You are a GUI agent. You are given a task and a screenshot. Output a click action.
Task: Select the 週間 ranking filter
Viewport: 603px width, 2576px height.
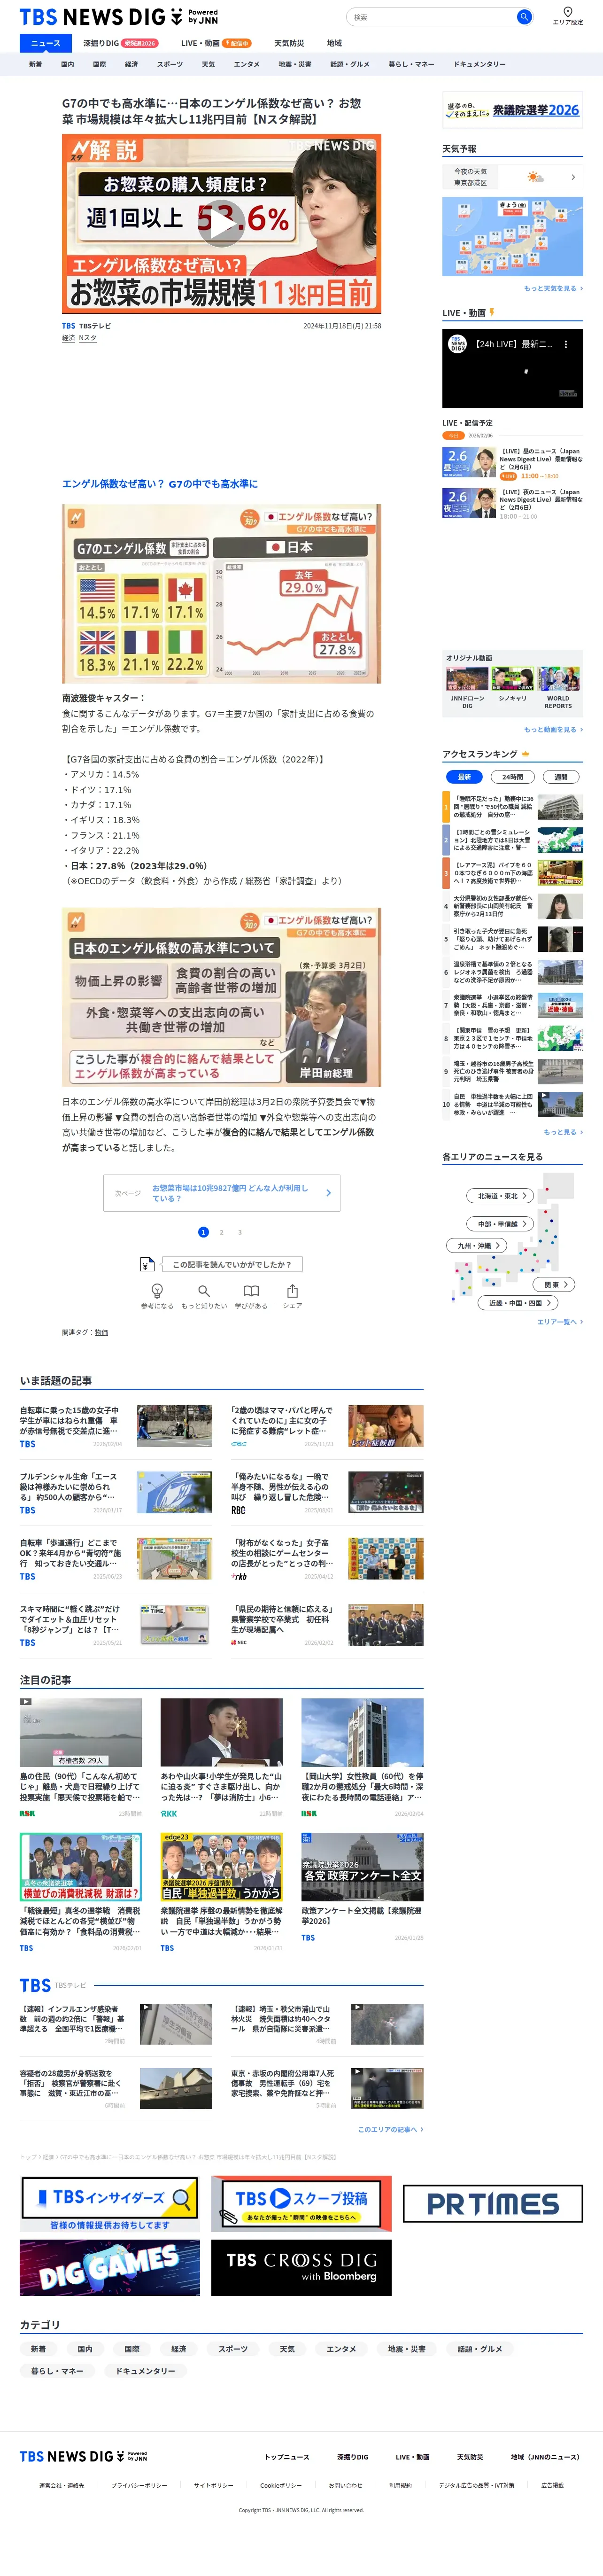561,776
